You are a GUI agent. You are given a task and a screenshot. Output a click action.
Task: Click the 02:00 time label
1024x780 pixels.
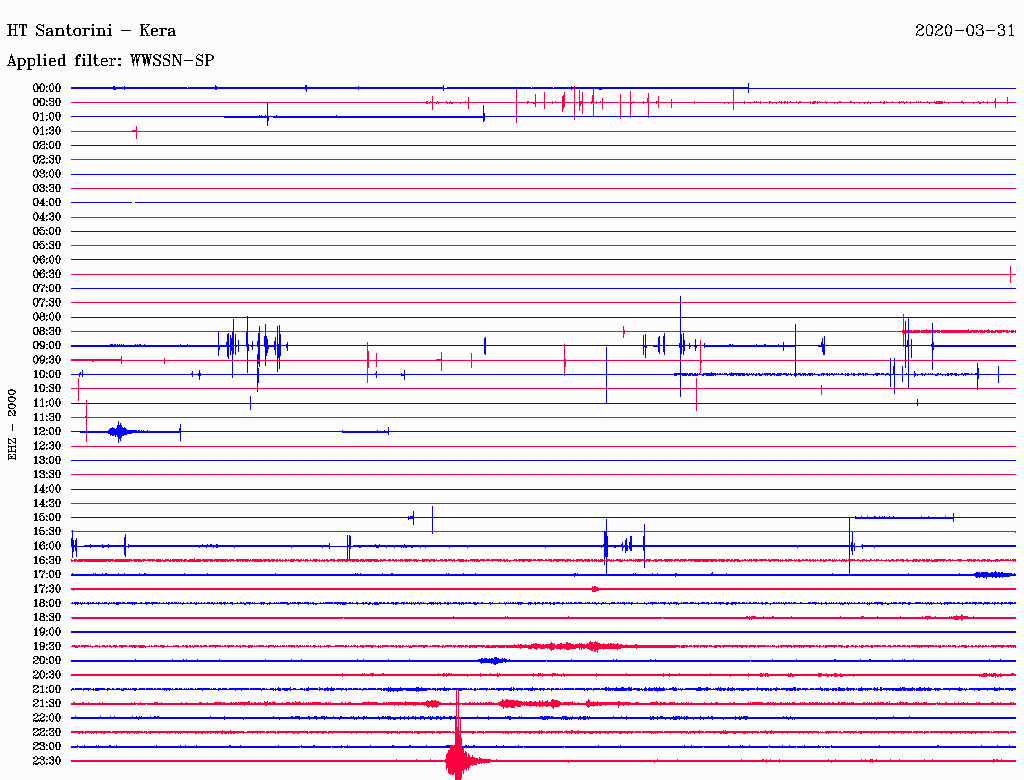tap(47, 145)
